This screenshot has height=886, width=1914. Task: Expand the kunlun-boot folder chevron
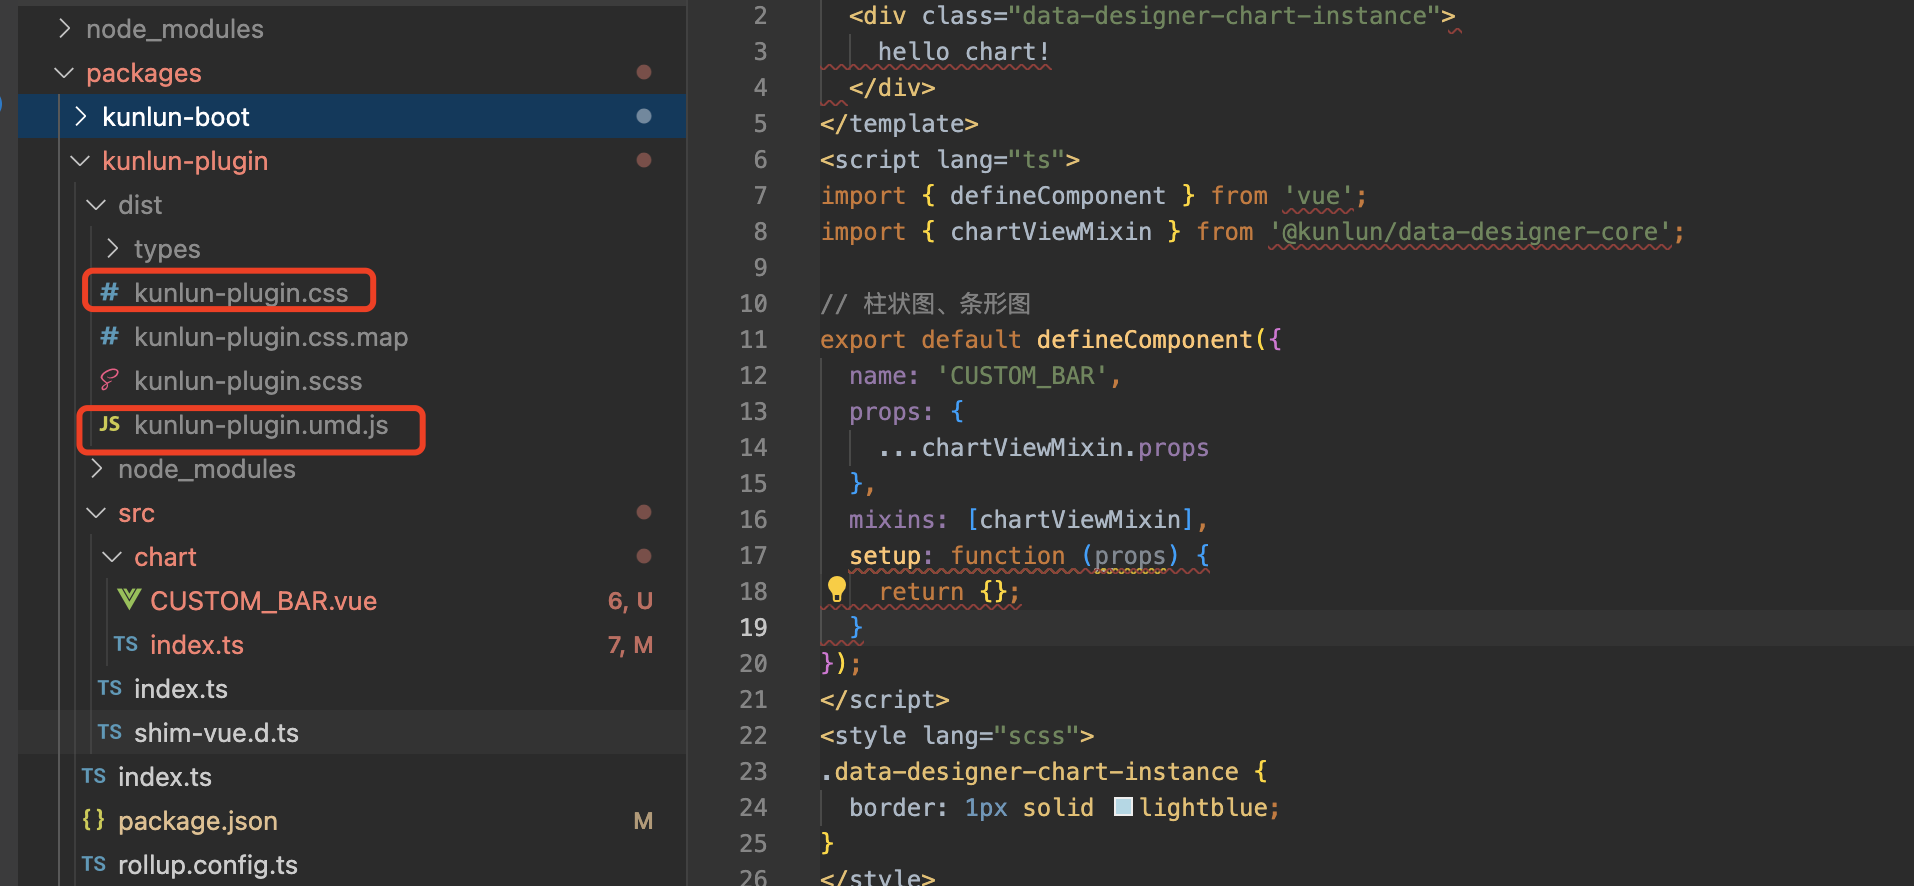[81, 117]
